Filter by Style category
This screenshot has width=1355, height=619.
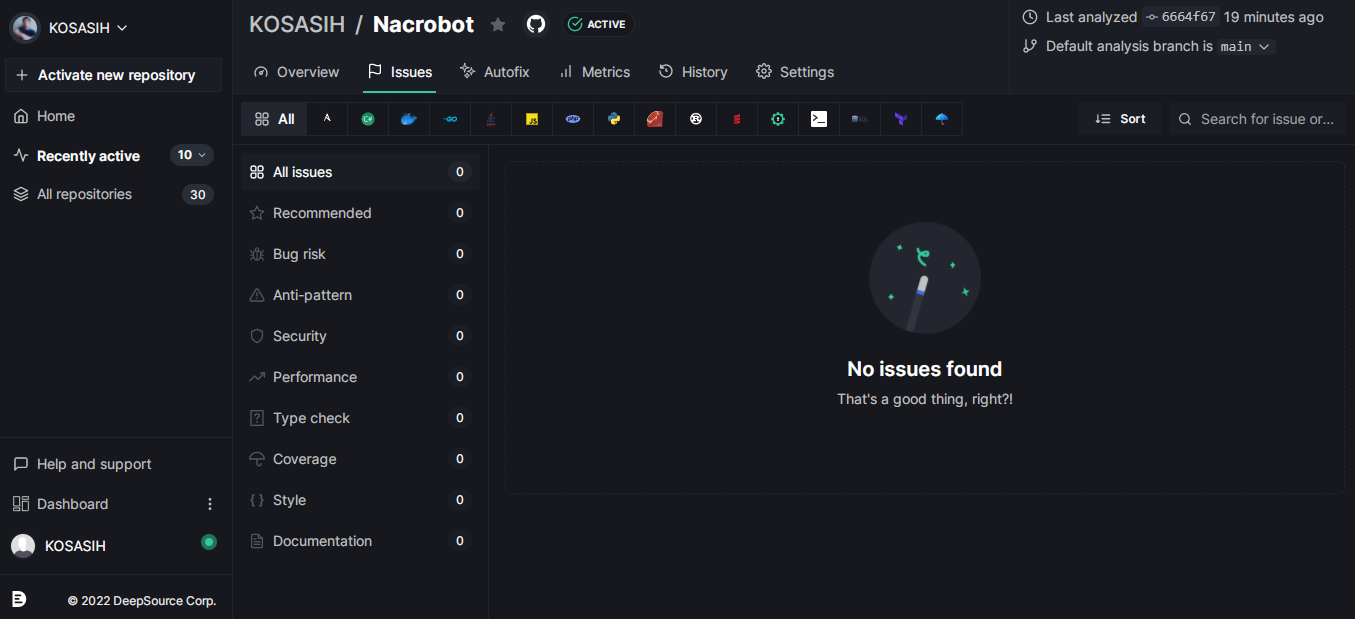tap(360, 500)
